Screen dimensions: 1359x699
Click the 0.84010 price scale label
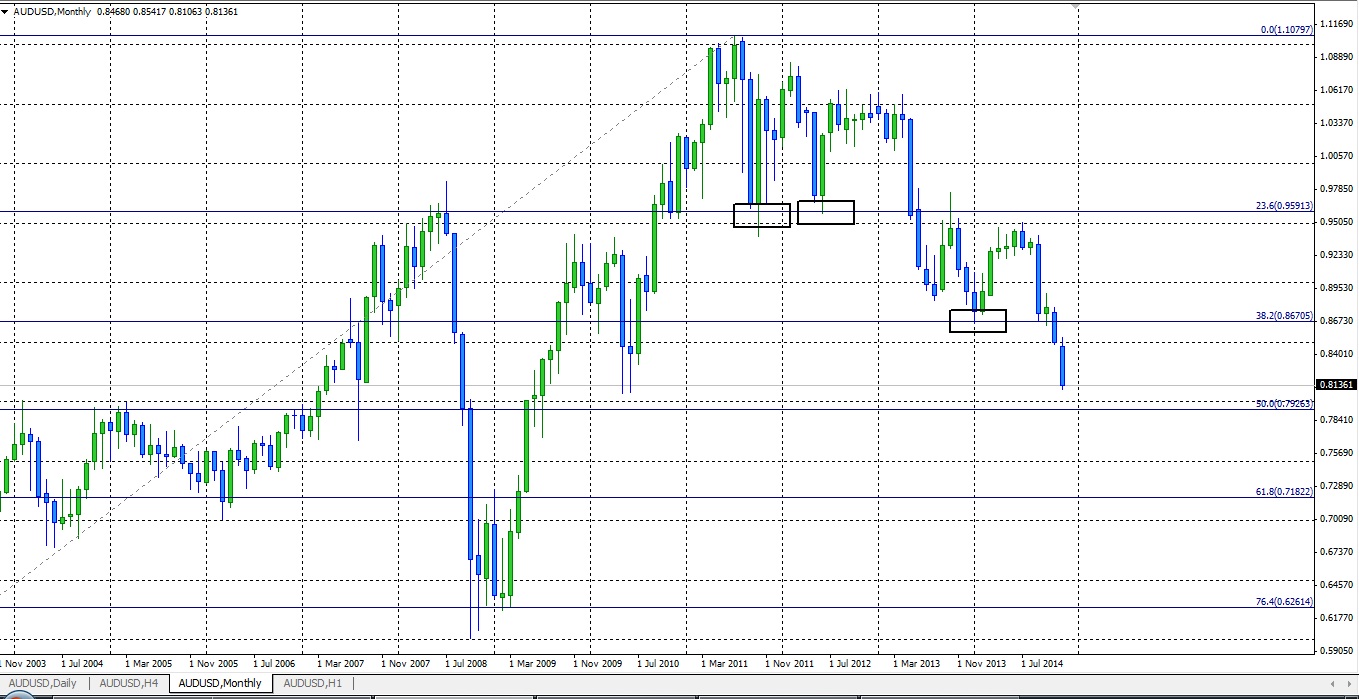pos(1337,353)
